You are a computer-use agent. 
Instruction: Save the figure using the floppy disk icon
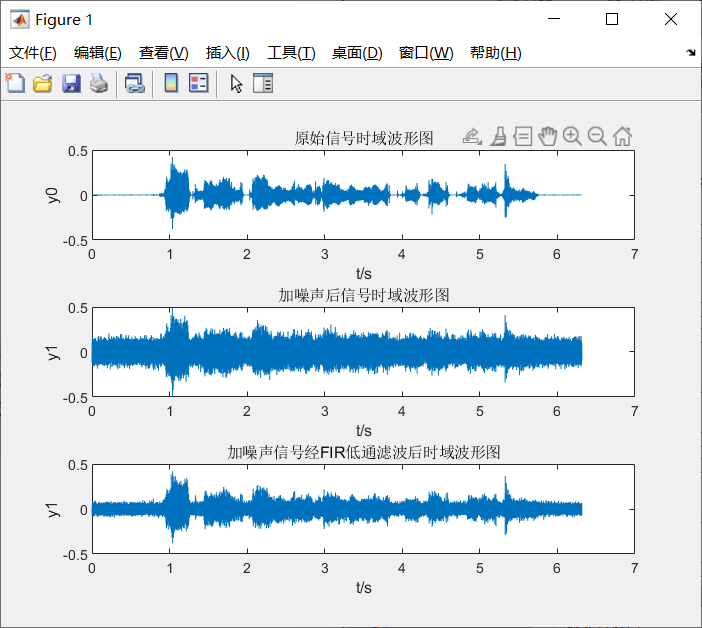tap(70, 84)
